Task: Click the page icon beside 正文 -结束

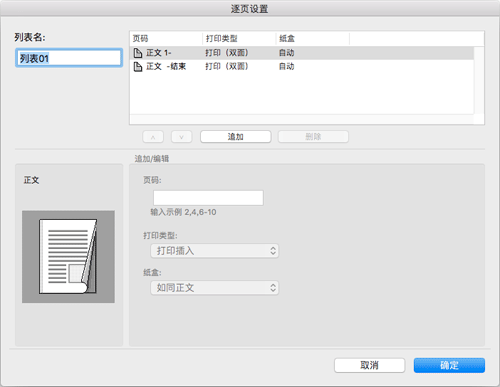Action: pos(138,67)
